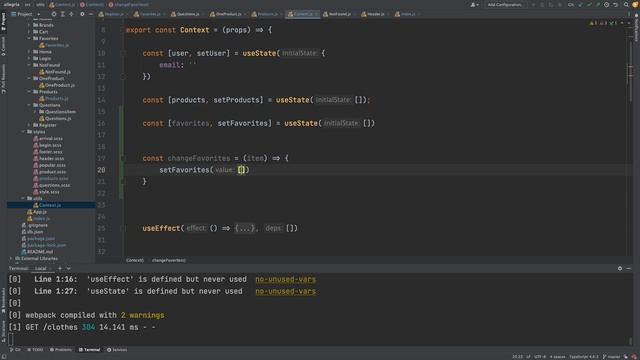The height and width of the screenshot is (360, 640).
Task: Click second no-unused-vars link in terminal
Action: point(285,291)
